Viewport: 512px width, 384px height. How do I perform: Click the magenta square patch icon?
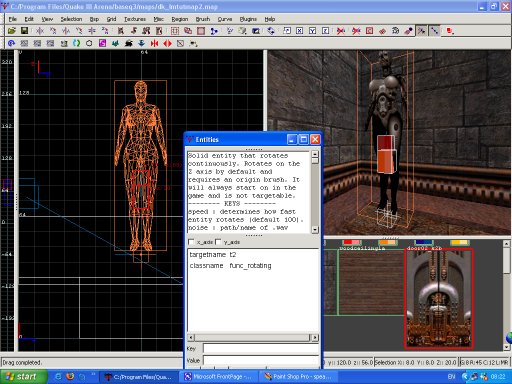coord(103,43)
